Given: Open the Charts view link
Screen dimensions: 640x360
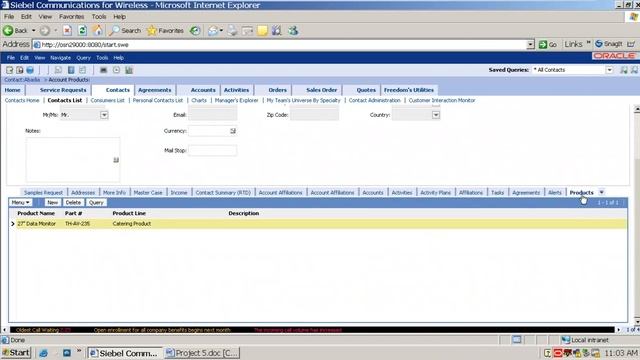Looking at the screenshot, I should pos(199,100).
